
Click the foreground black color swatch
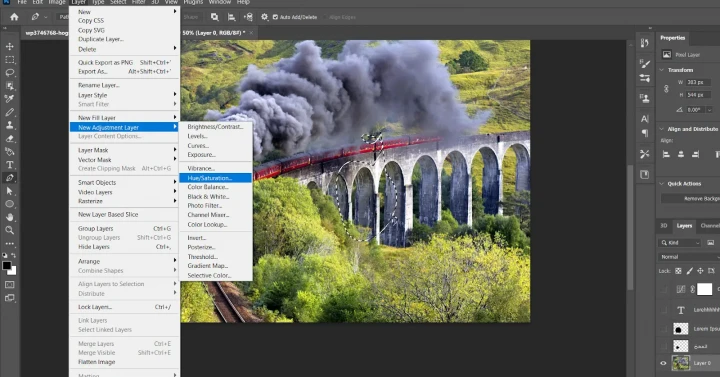[x=6, y=266]
